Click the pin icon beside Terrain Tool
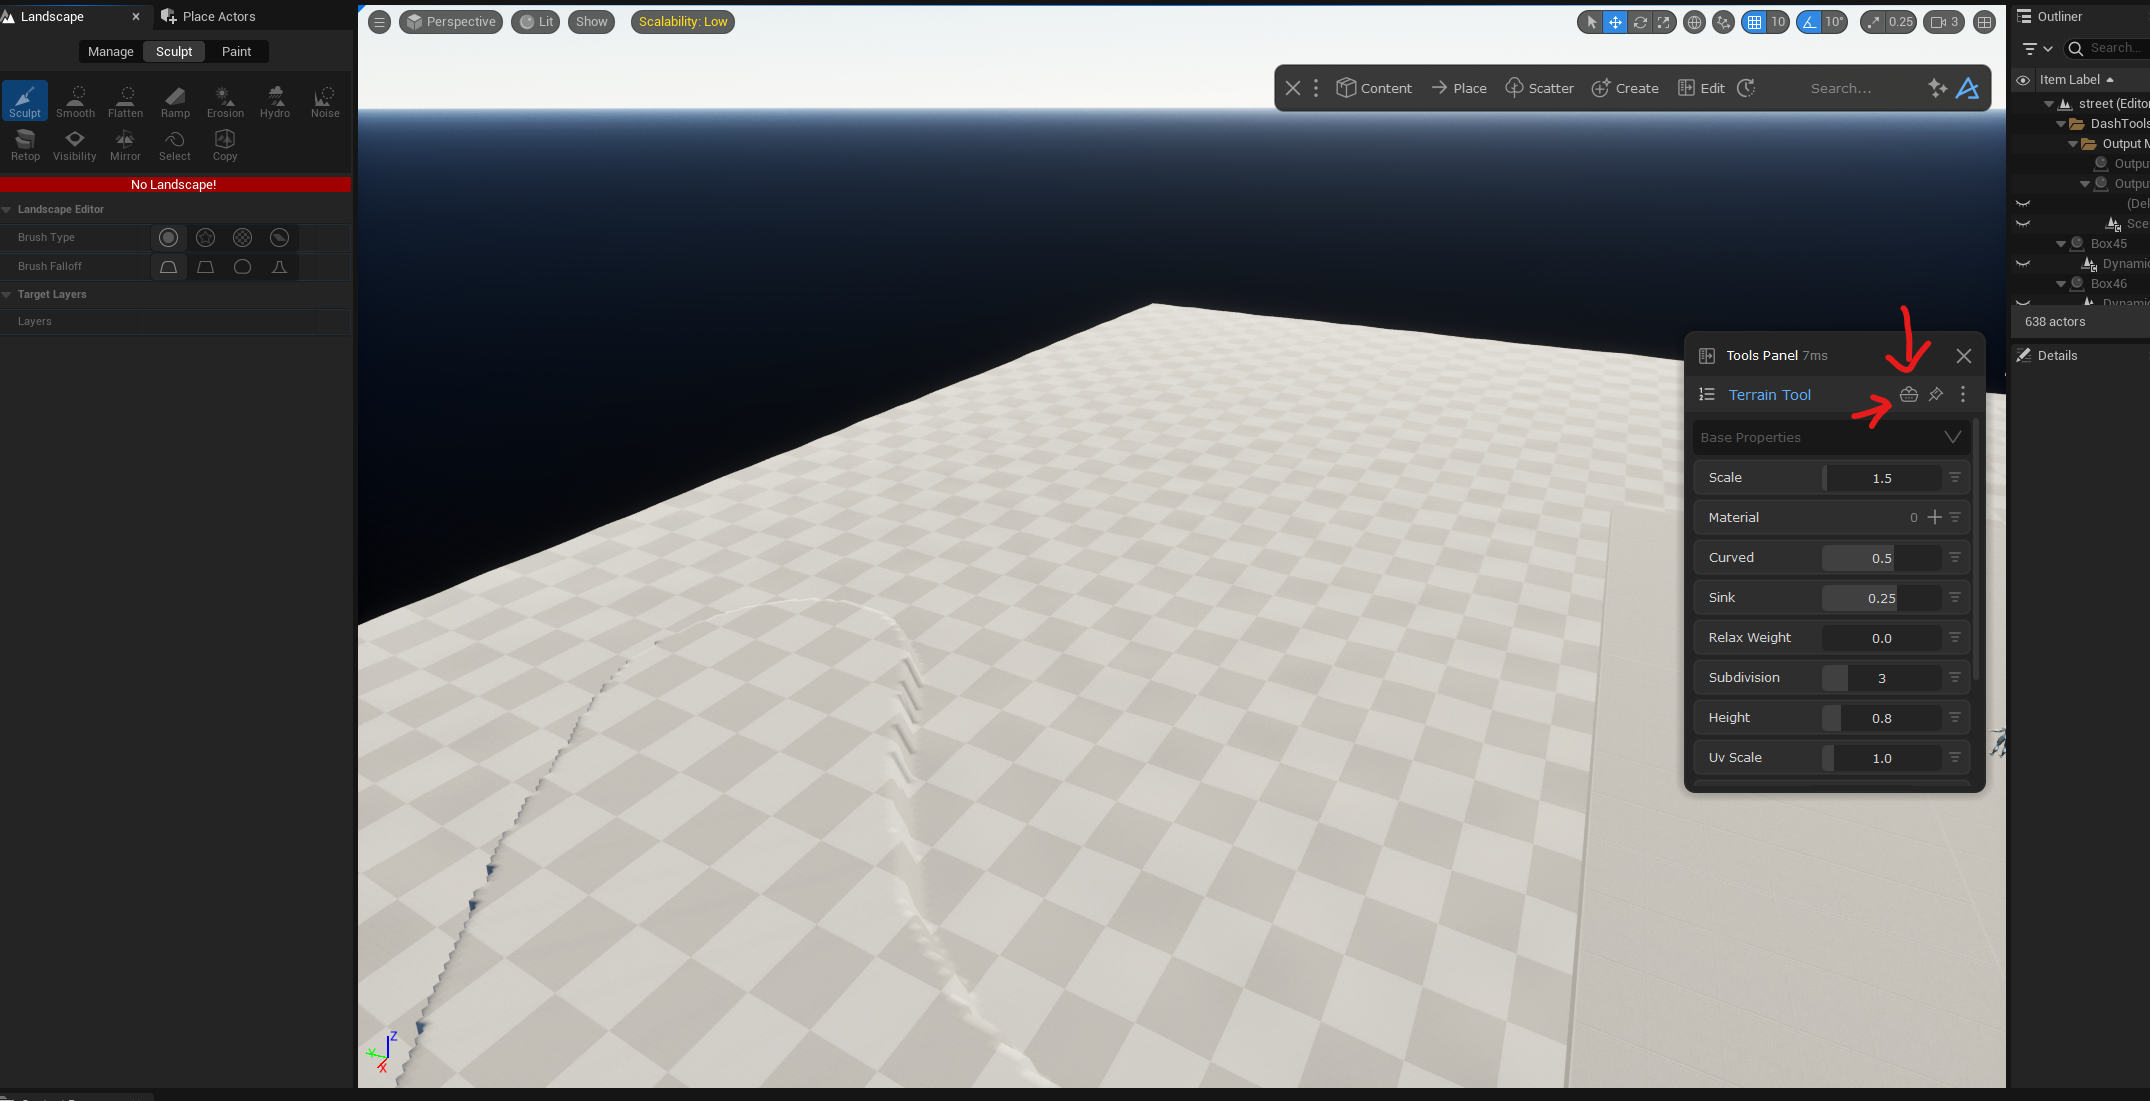Screen dimensions: 2150x1101 click(1936, 394)
